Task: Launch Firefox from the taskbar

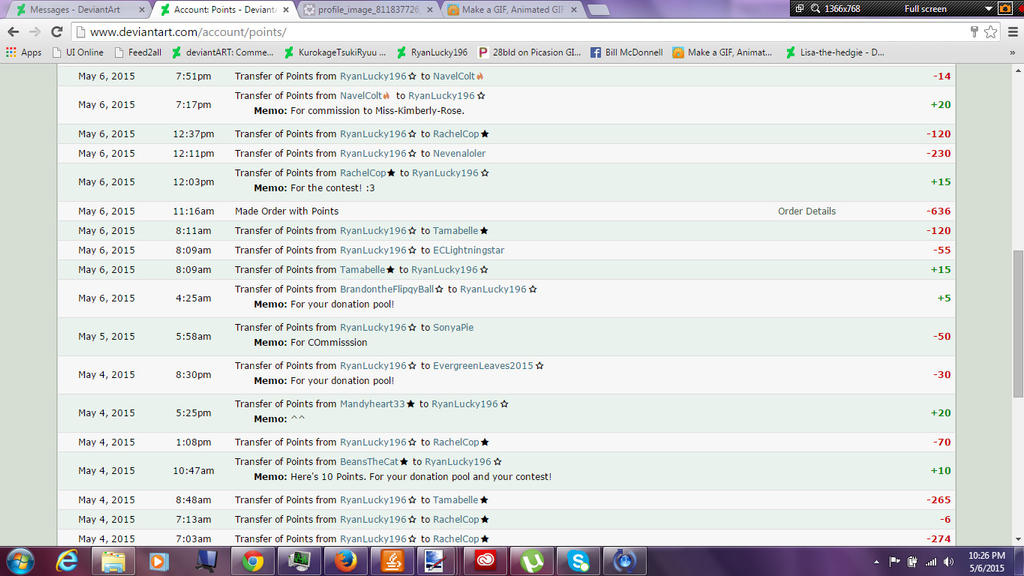Action: [x=345, y=561]
